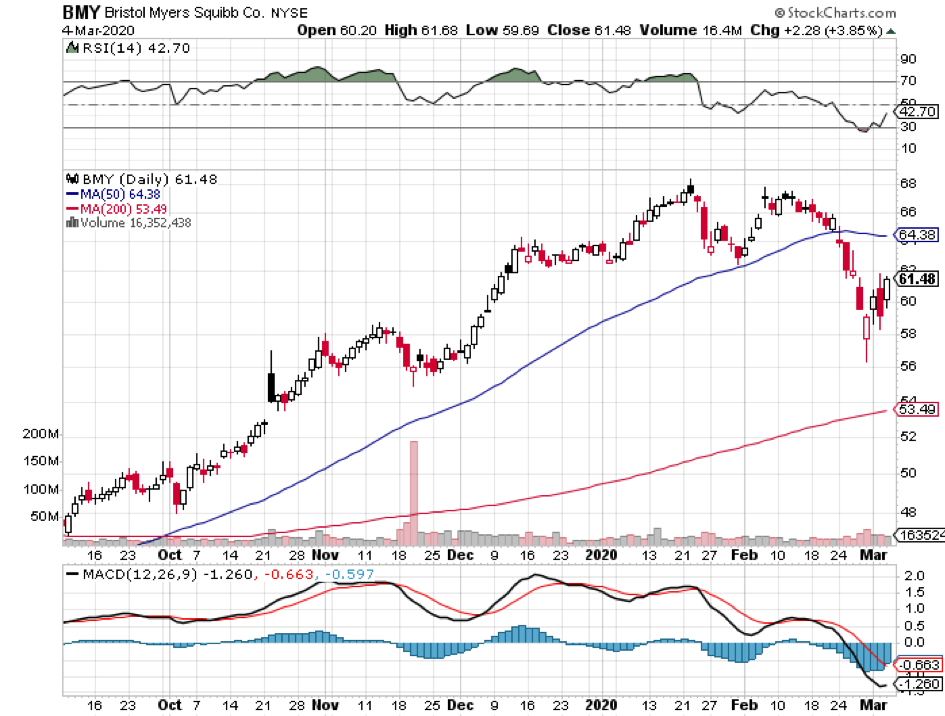Click the Close 61.48 value in header
The height and width of the screenshot is (716, 945).
pos(589,30)
